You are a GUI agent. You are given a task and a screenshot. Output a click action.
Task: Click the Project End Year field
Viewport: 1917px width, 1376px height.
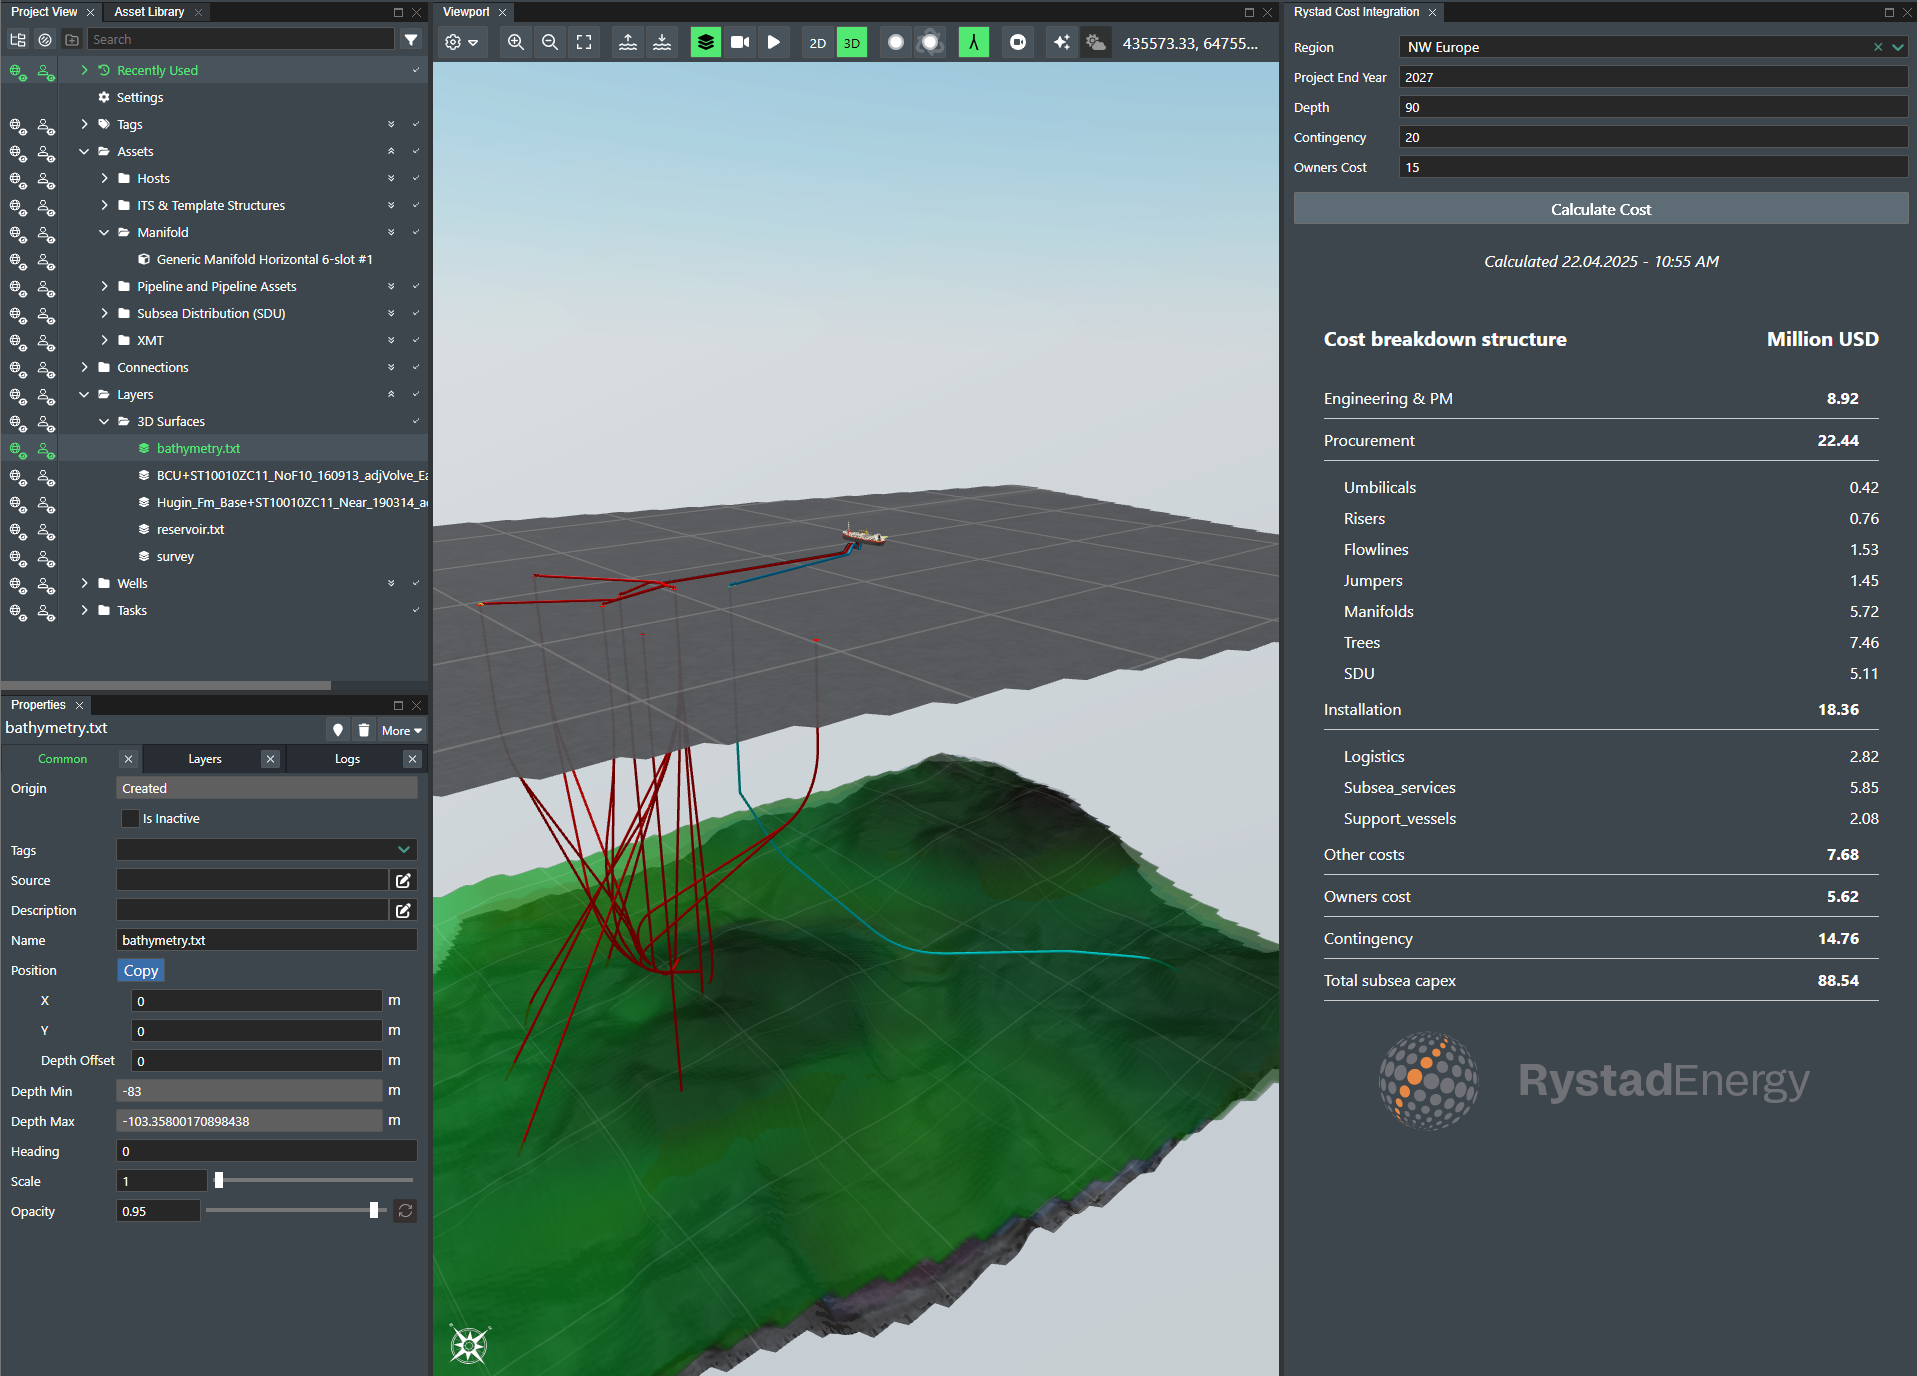tap(1653, 77)
